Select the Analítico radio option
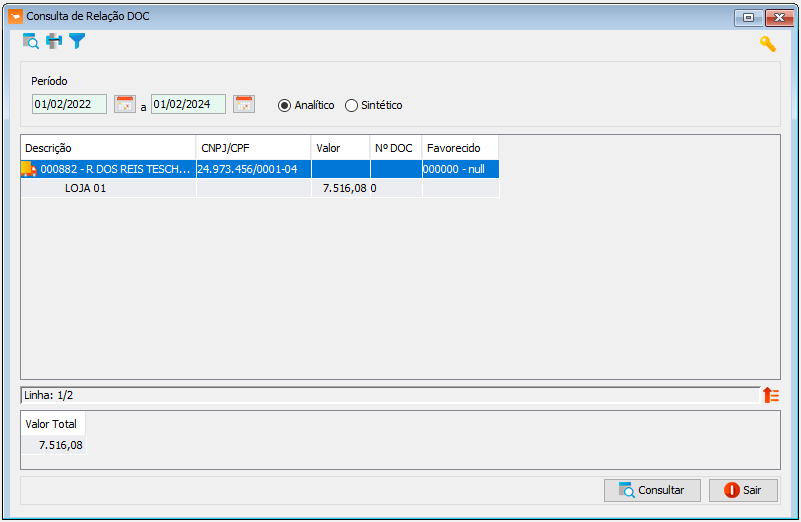Image resolution: width=801 pixels, height=522 pixels. (306, 105)
